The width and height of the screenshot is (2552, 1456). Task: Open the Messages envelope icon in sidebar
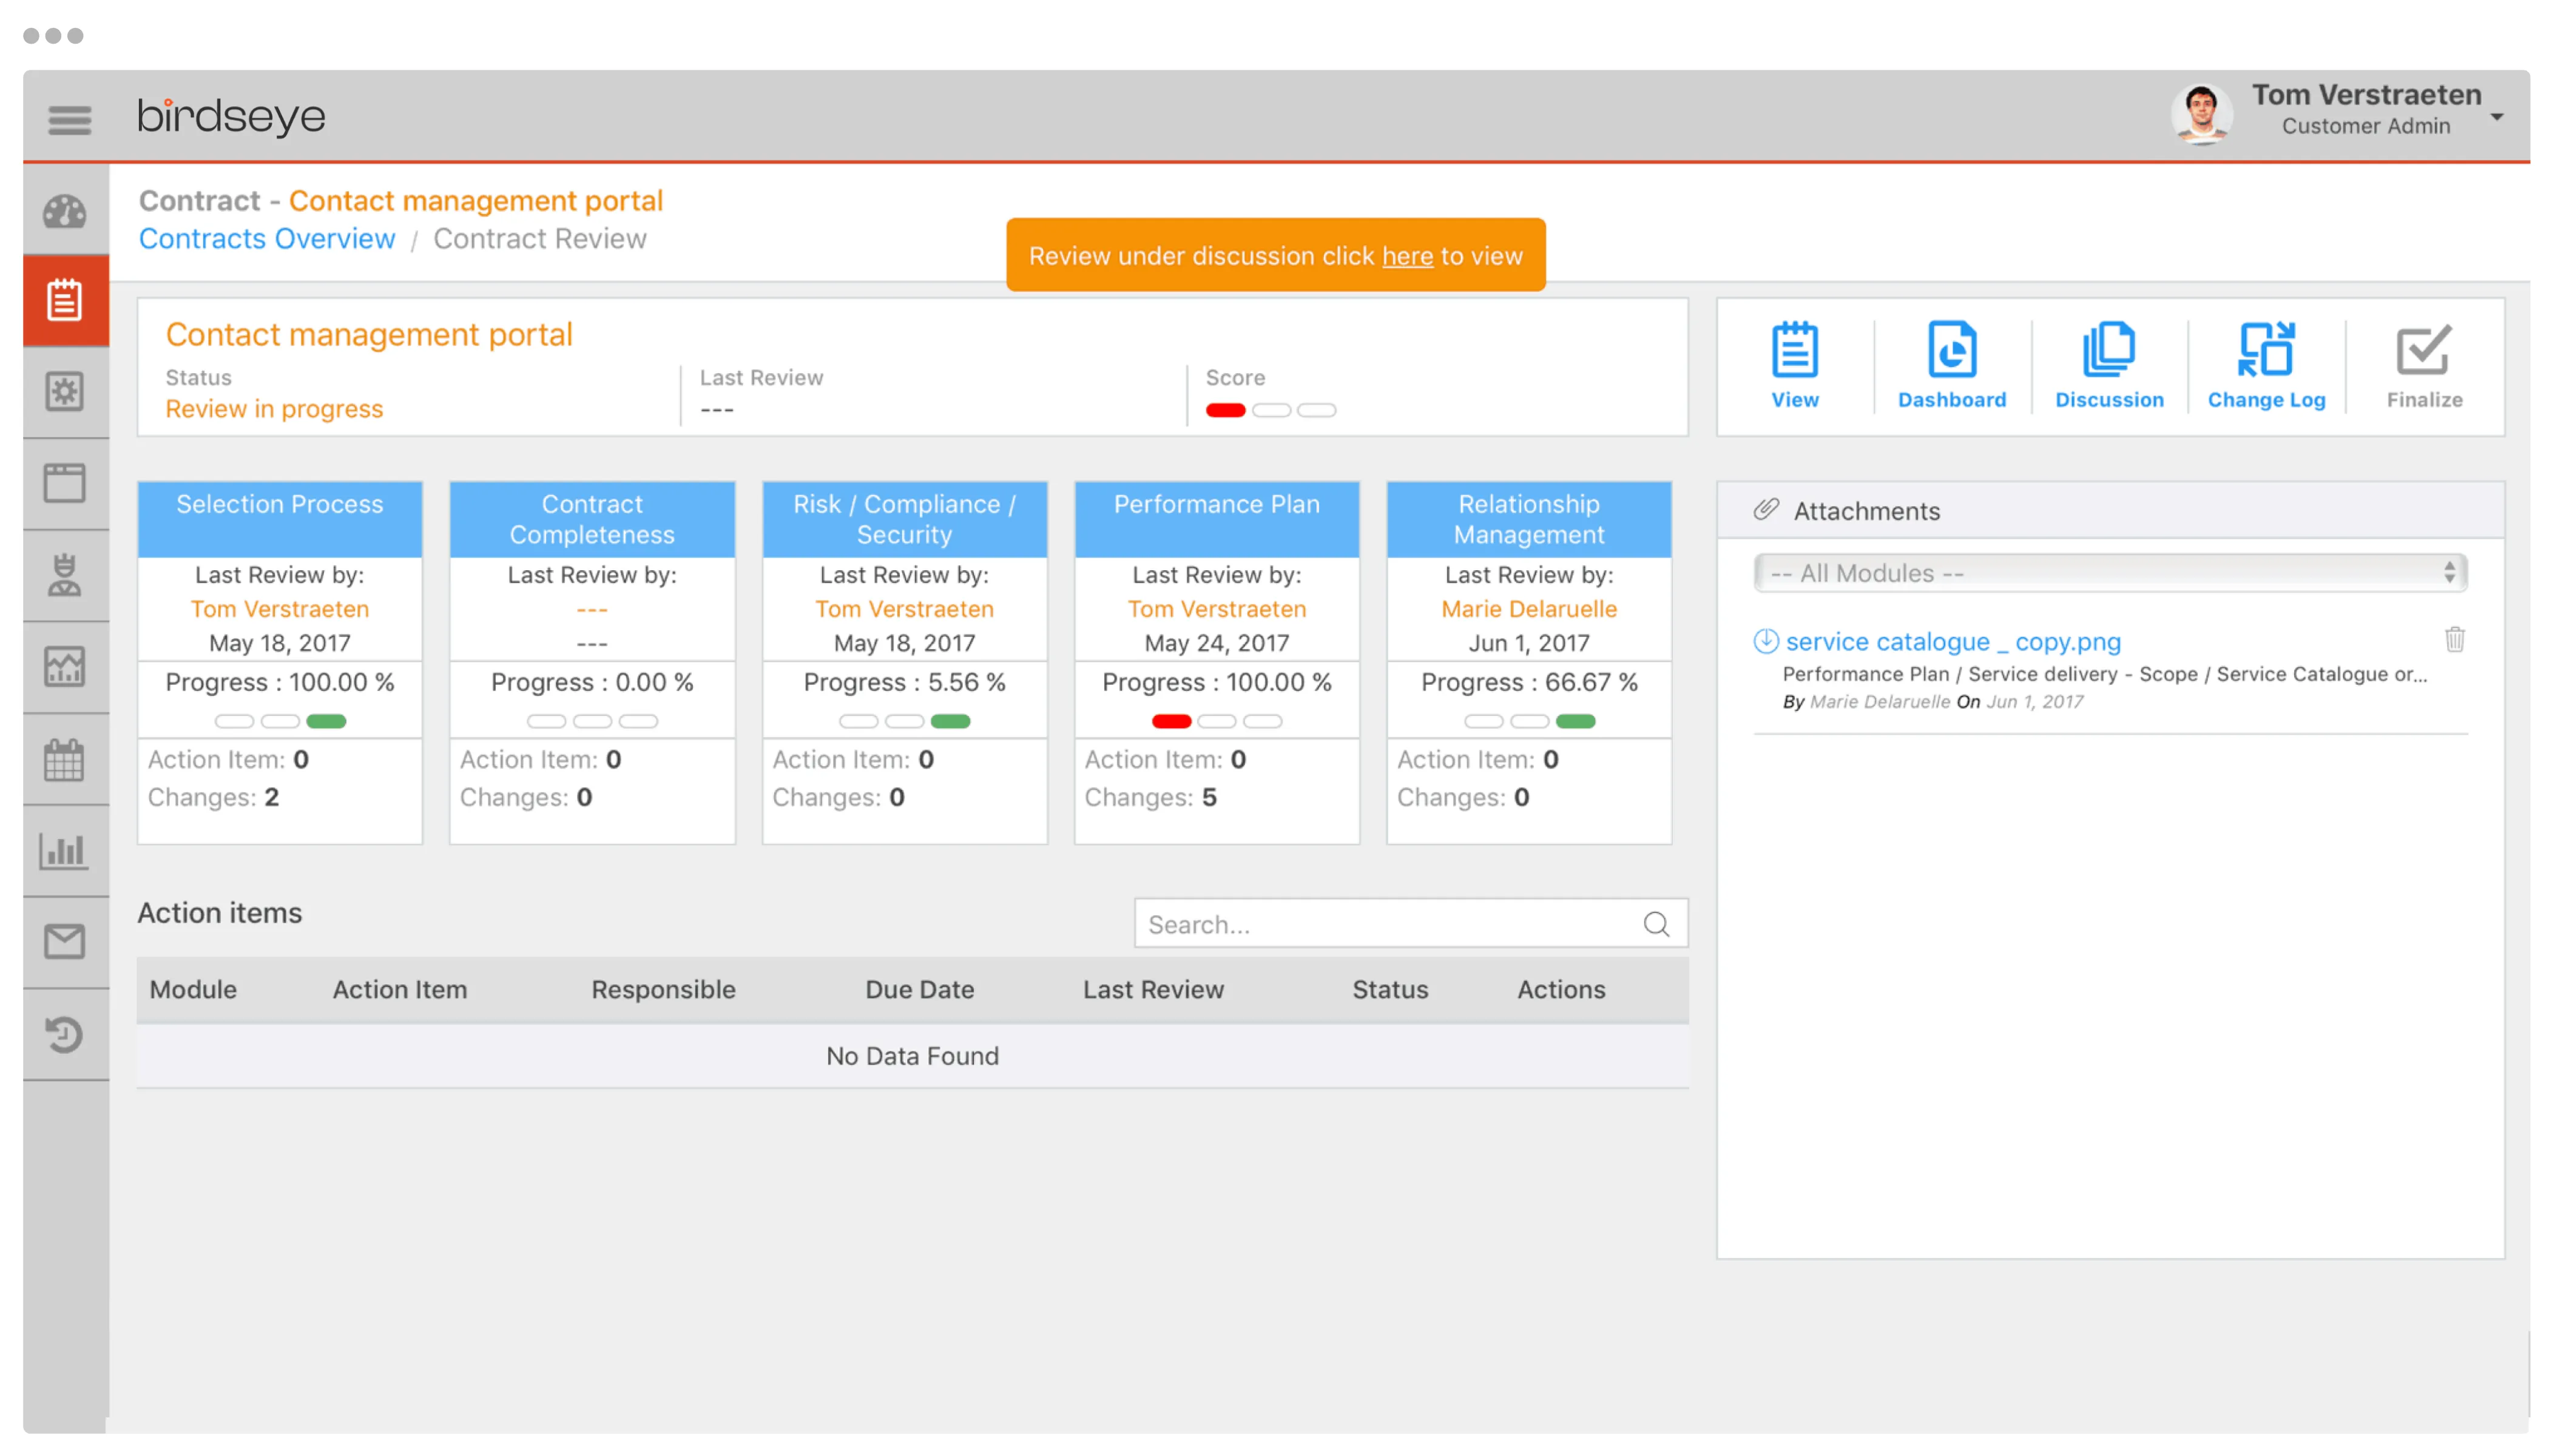65,940
